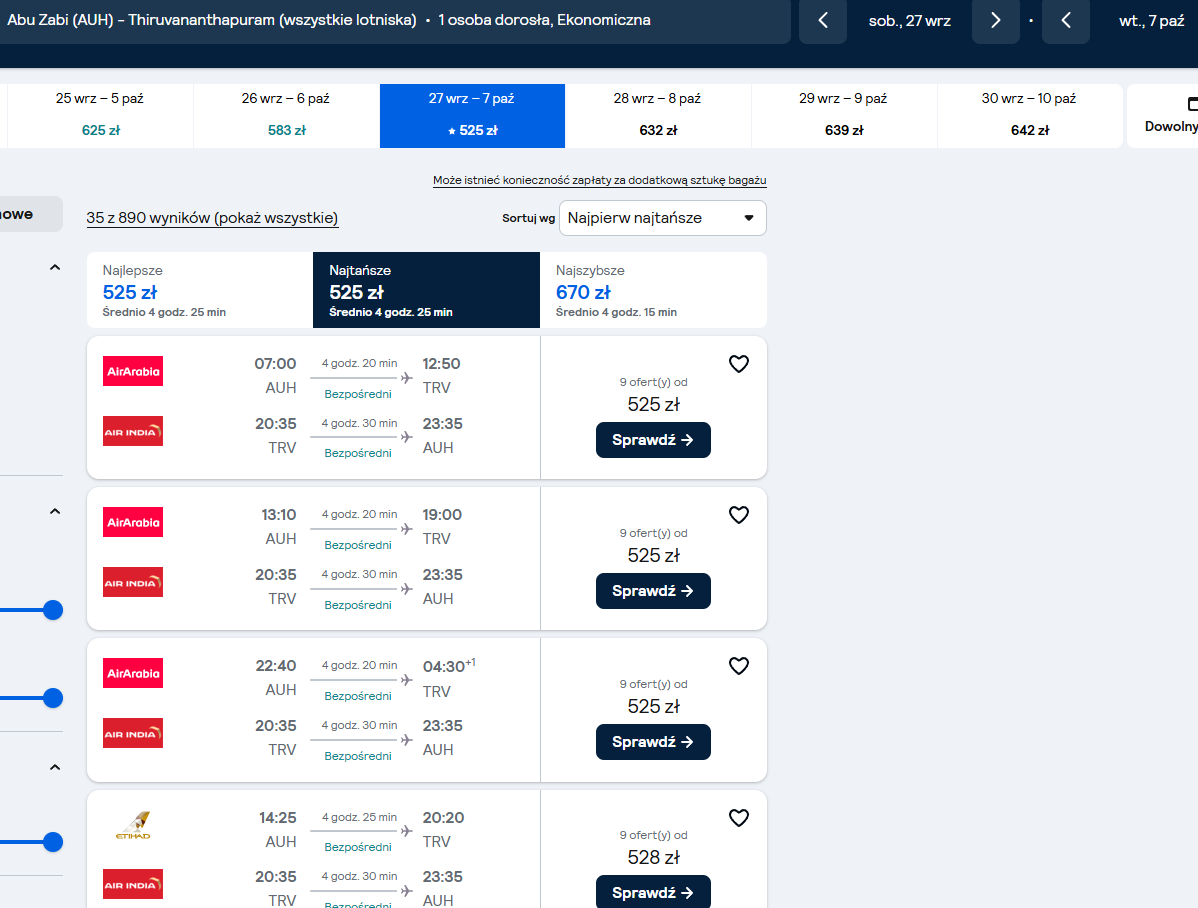The height and width of the screenshot is (908, 1198).
Task: Click Sprawdź for the 528 zł Etihad flight
Action: pos(653,892)
